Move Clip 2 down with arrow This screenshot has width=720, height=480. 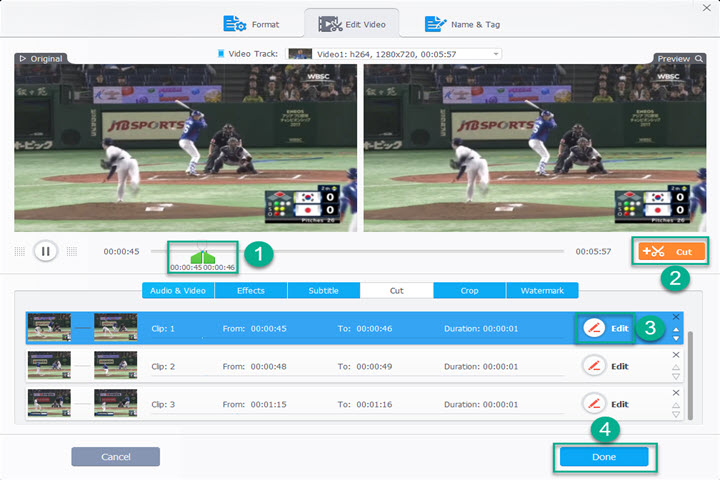pyautogui.click(x=676, y=376)
